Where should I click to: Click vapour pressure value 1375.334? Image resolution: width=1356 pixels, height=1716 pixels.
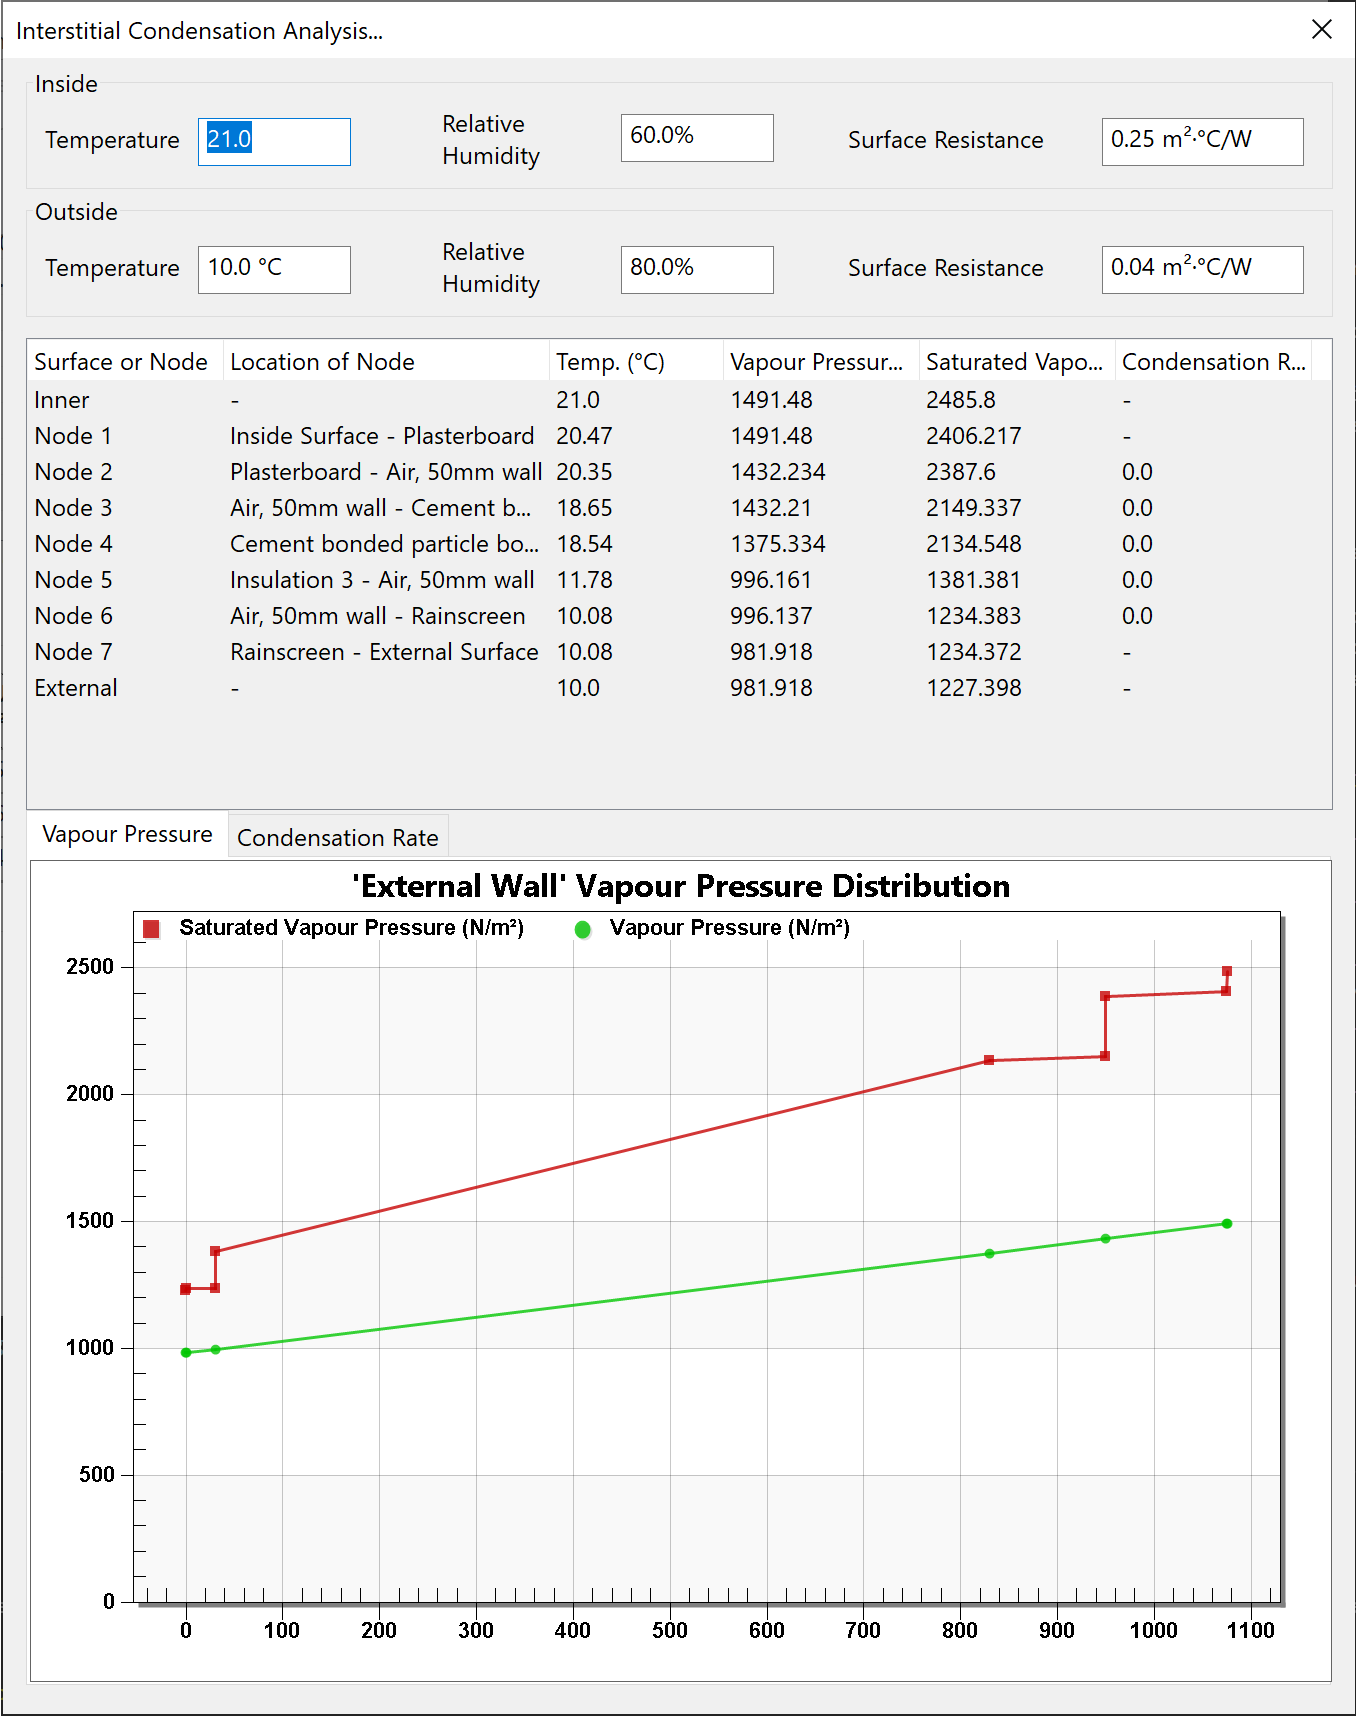point(778,544)
